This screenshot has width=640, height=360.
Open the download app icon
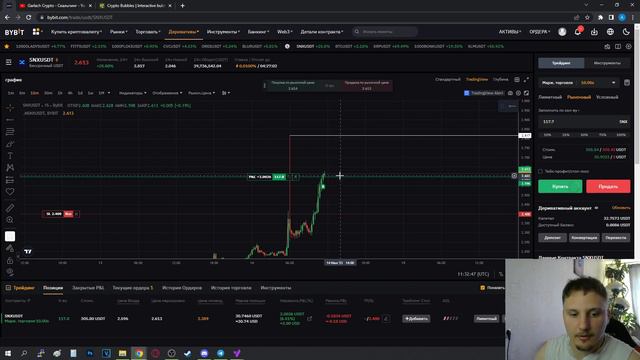594,32
